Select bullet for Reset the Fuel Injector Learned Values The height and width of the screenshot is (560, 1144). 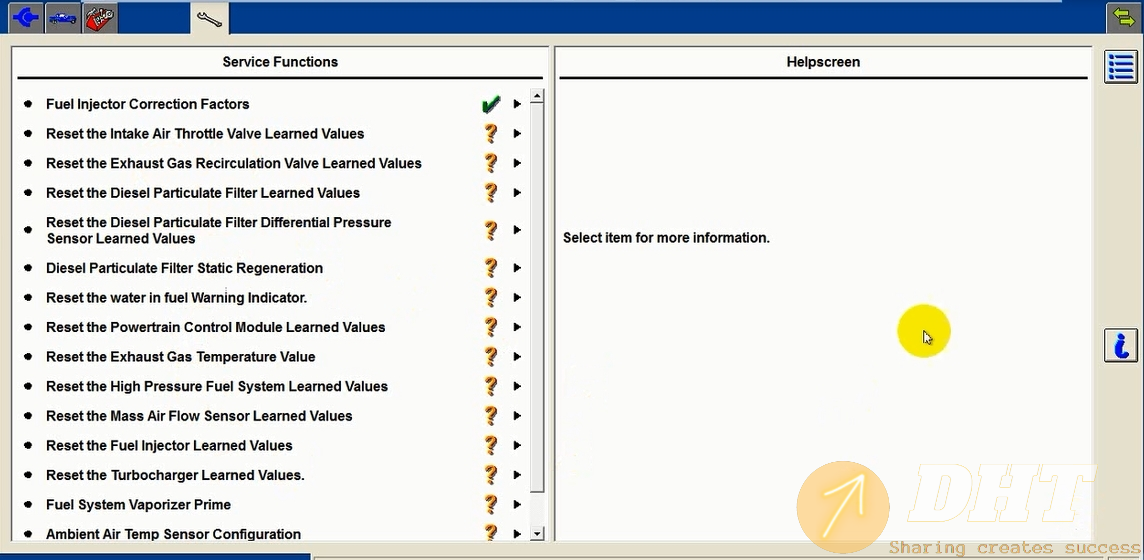(28, 446)
